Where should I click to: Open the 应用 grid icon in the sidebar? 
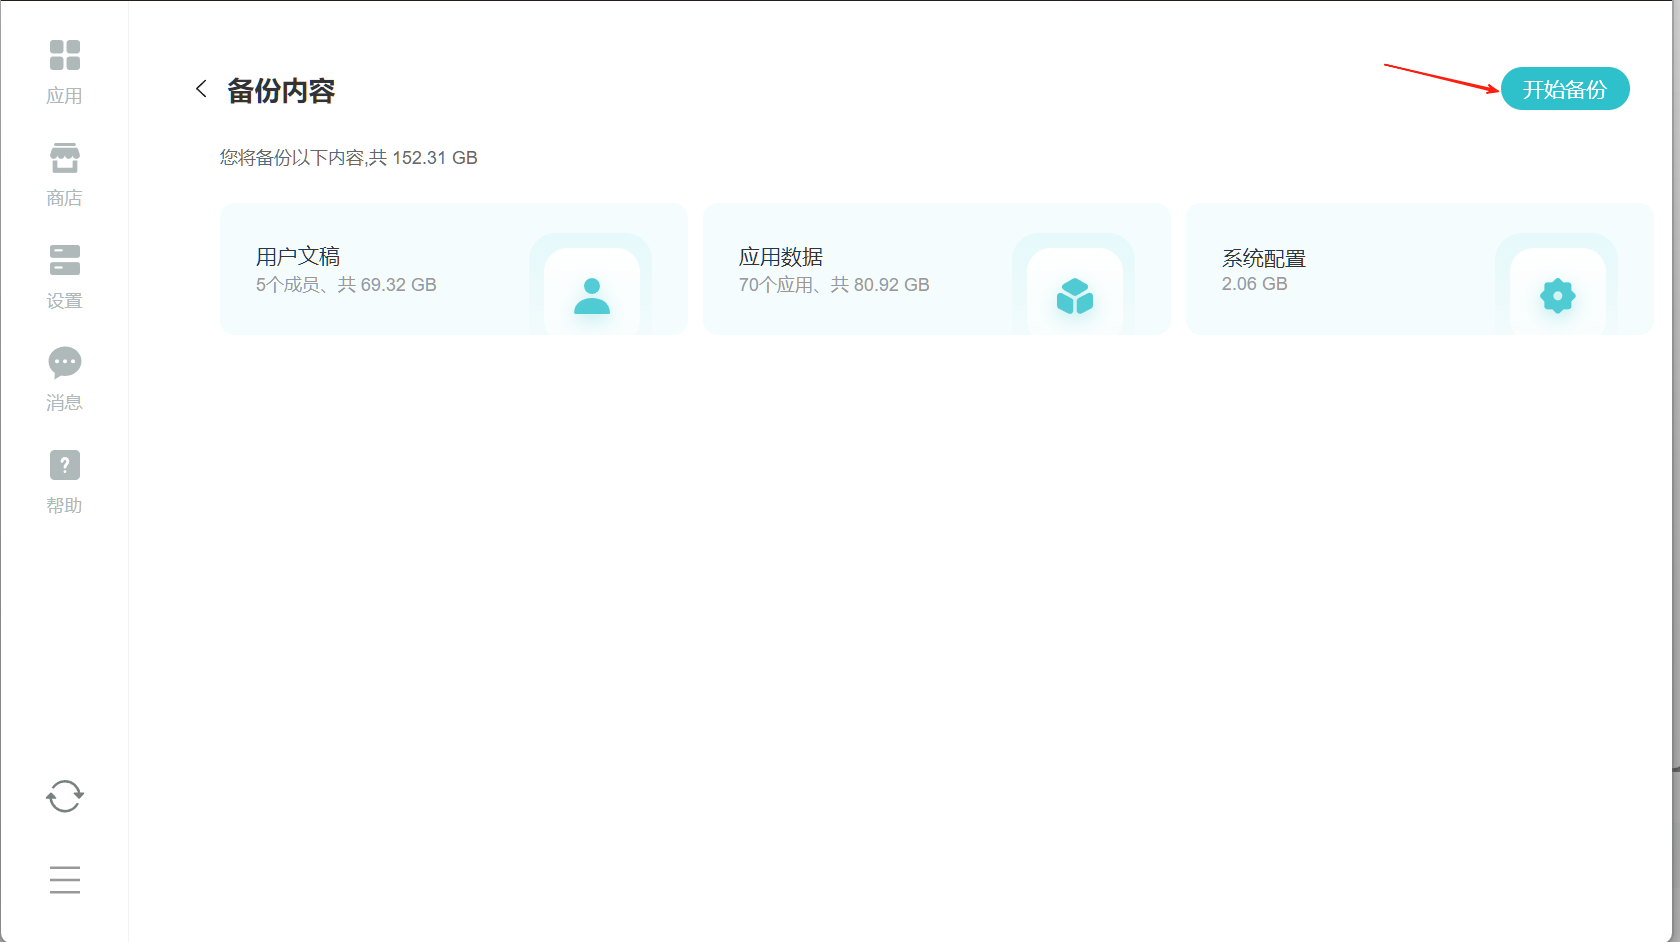[65, 55]
